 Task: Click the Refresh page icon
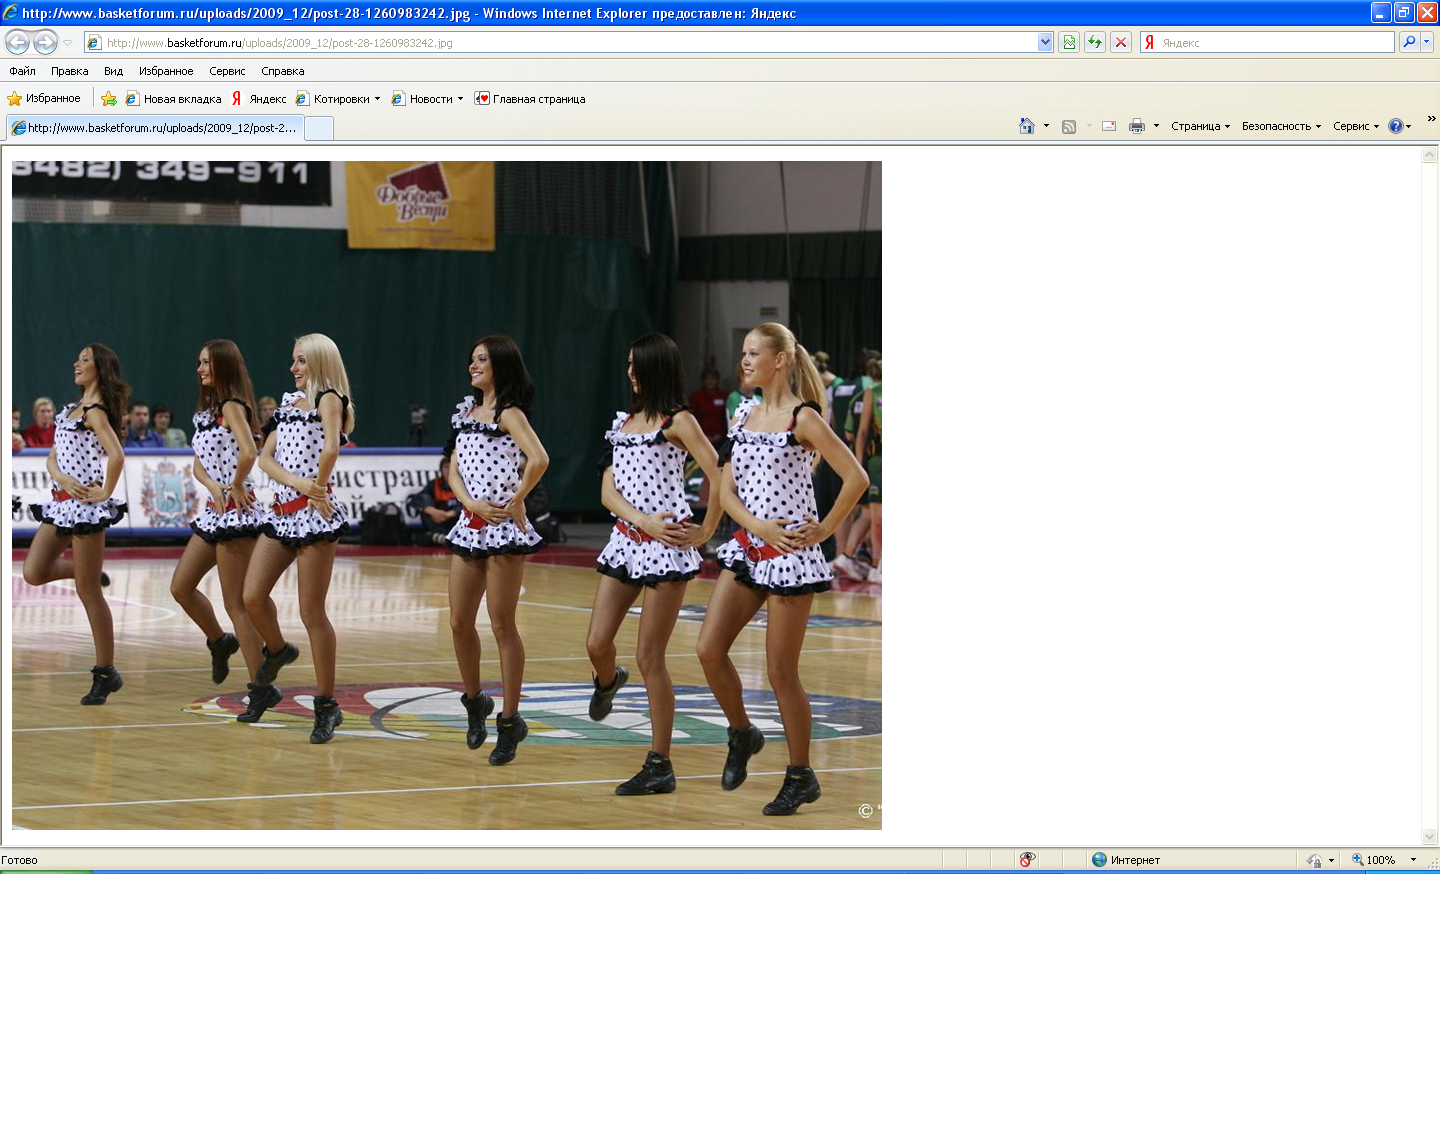click(x=1095, y=42)
